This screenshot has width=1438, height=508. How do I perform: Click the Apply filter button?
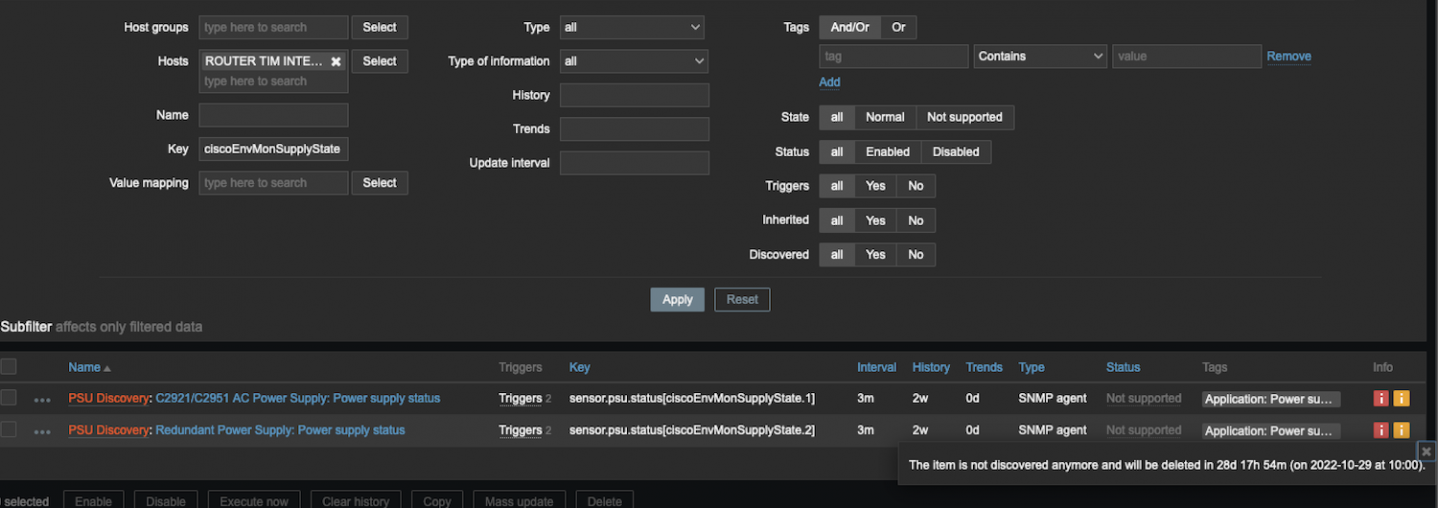[x=677, y=299]
